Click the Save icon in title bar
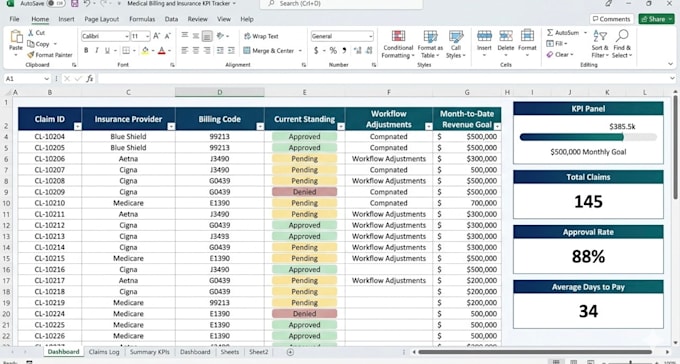This screenshot has height=364, width=680. click(x=75, y=3)
